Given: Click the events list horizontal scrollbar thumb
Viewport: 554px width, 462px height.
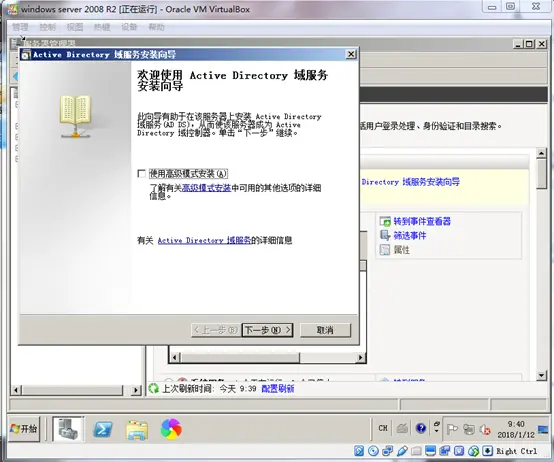Looking at the screenshot, I should (240, 357).
